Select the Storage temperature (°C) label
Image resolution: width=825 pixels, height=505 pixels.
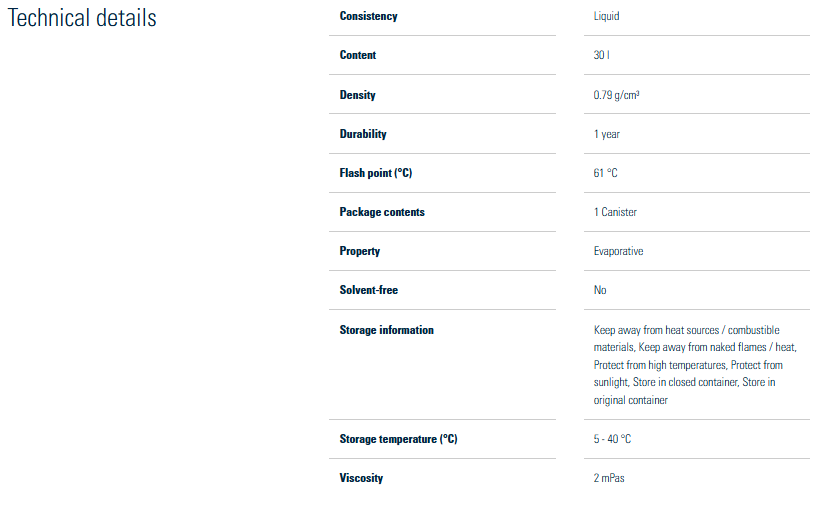coord(398,439)
